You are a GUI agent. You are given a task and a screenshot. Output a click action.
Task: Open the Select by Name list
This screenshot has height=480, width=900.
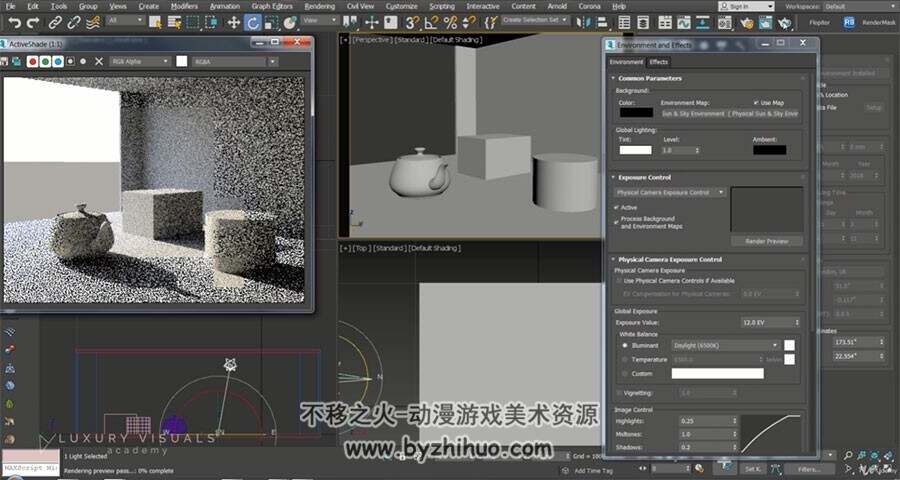pyautogui.click(x=174, y=22)
